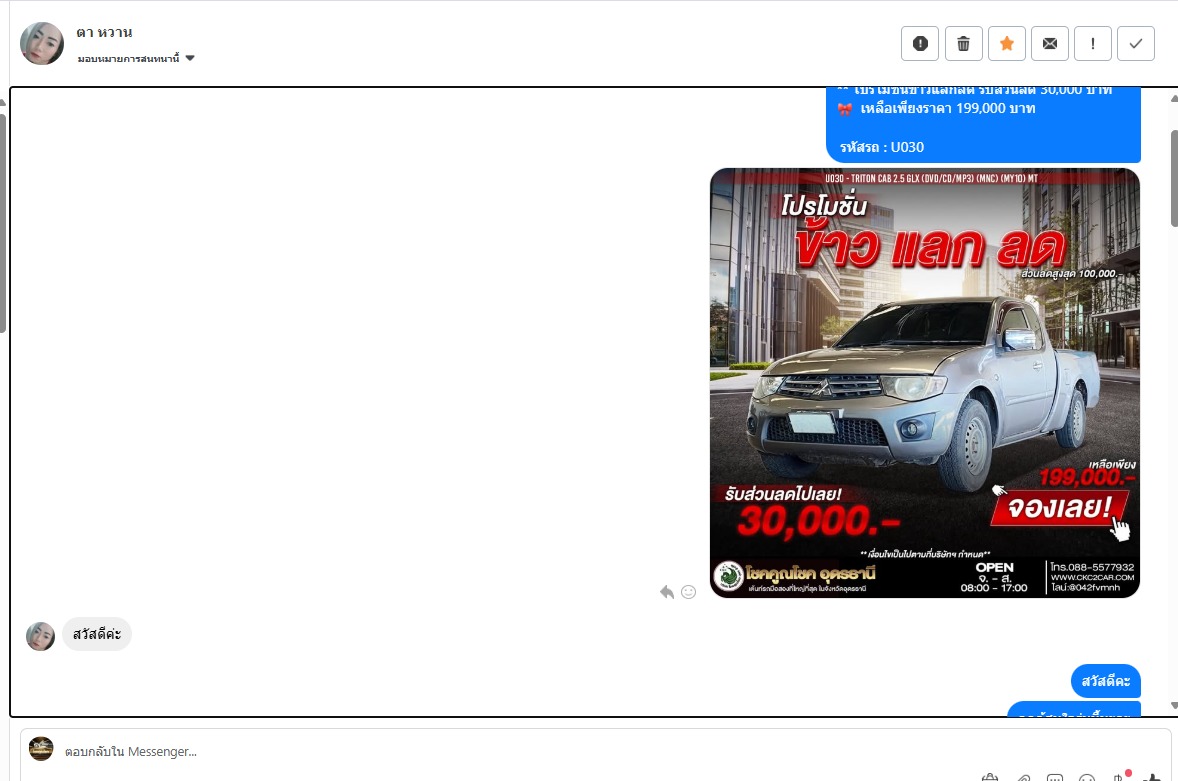Image resolution: width=1178 pixels, height=781 pixels.
Task: Click the page avatar beside the reply box
Action: point(41,749)
